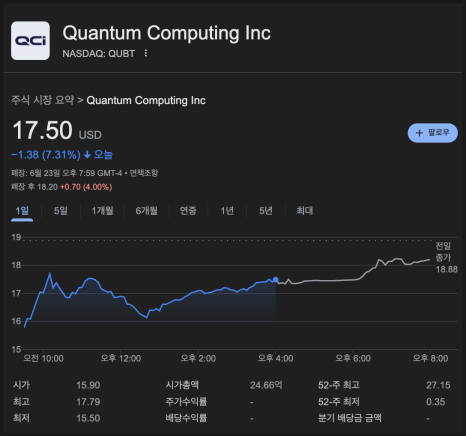Open the three-dot more options menu
Viewport: 466px width, 436px height.
point(146,53)
